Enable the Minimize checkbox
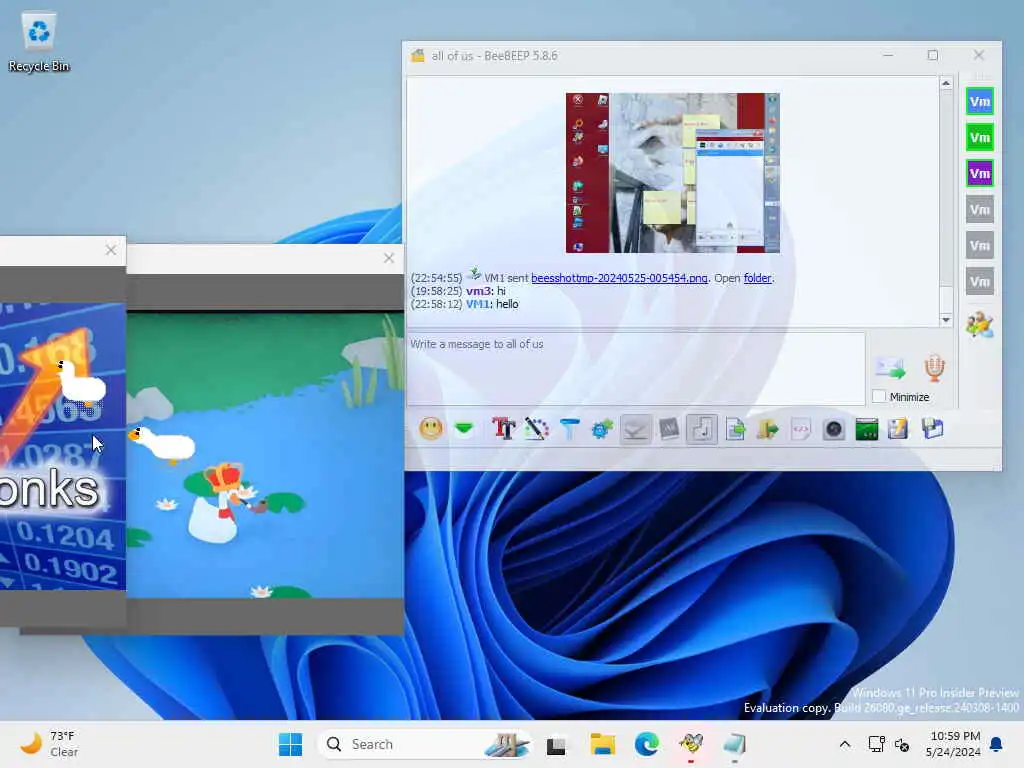The image size is (1024, 768). click(x=879, y=396)
